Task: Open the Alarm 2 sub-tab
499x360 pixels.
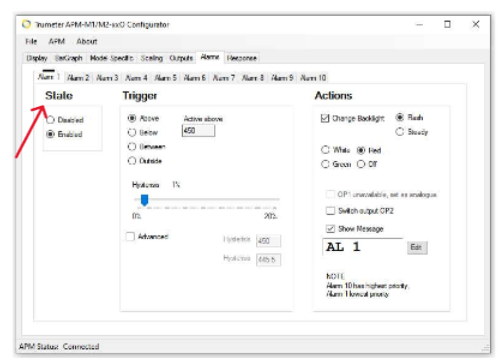Action: 78,78
